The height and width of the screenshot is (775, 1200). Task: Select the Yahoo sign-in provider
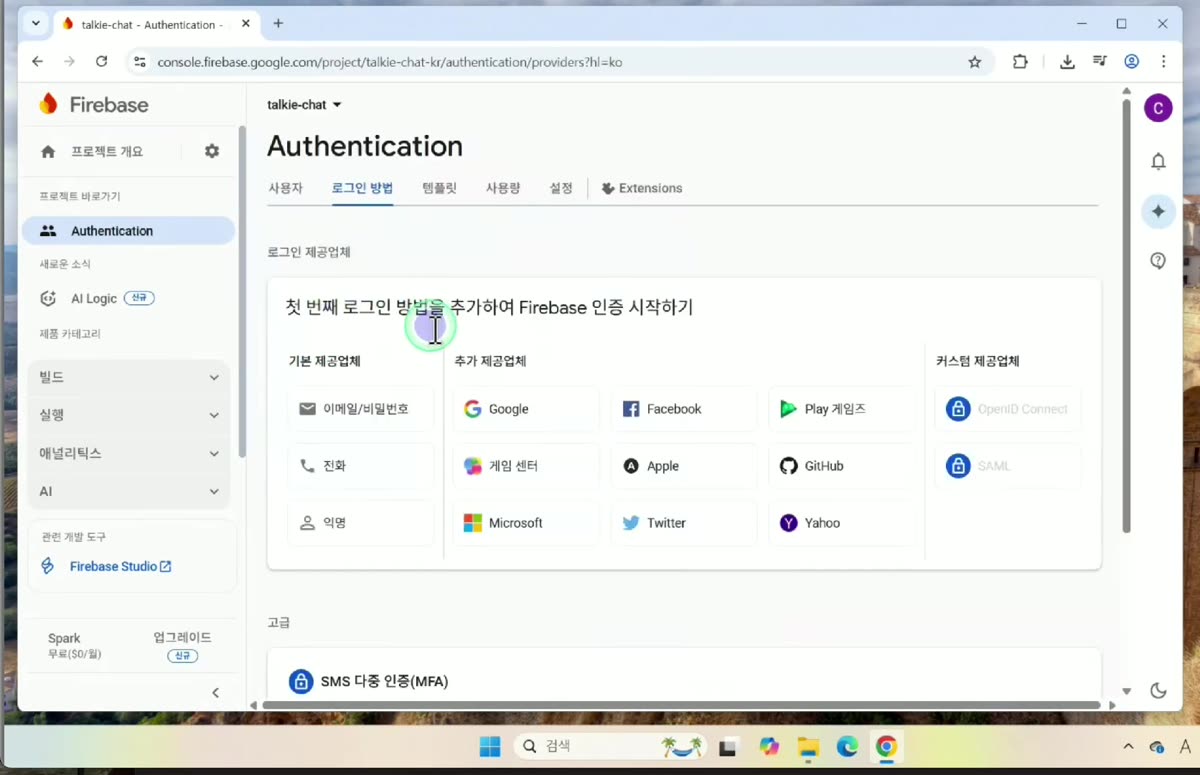(841, 523)
